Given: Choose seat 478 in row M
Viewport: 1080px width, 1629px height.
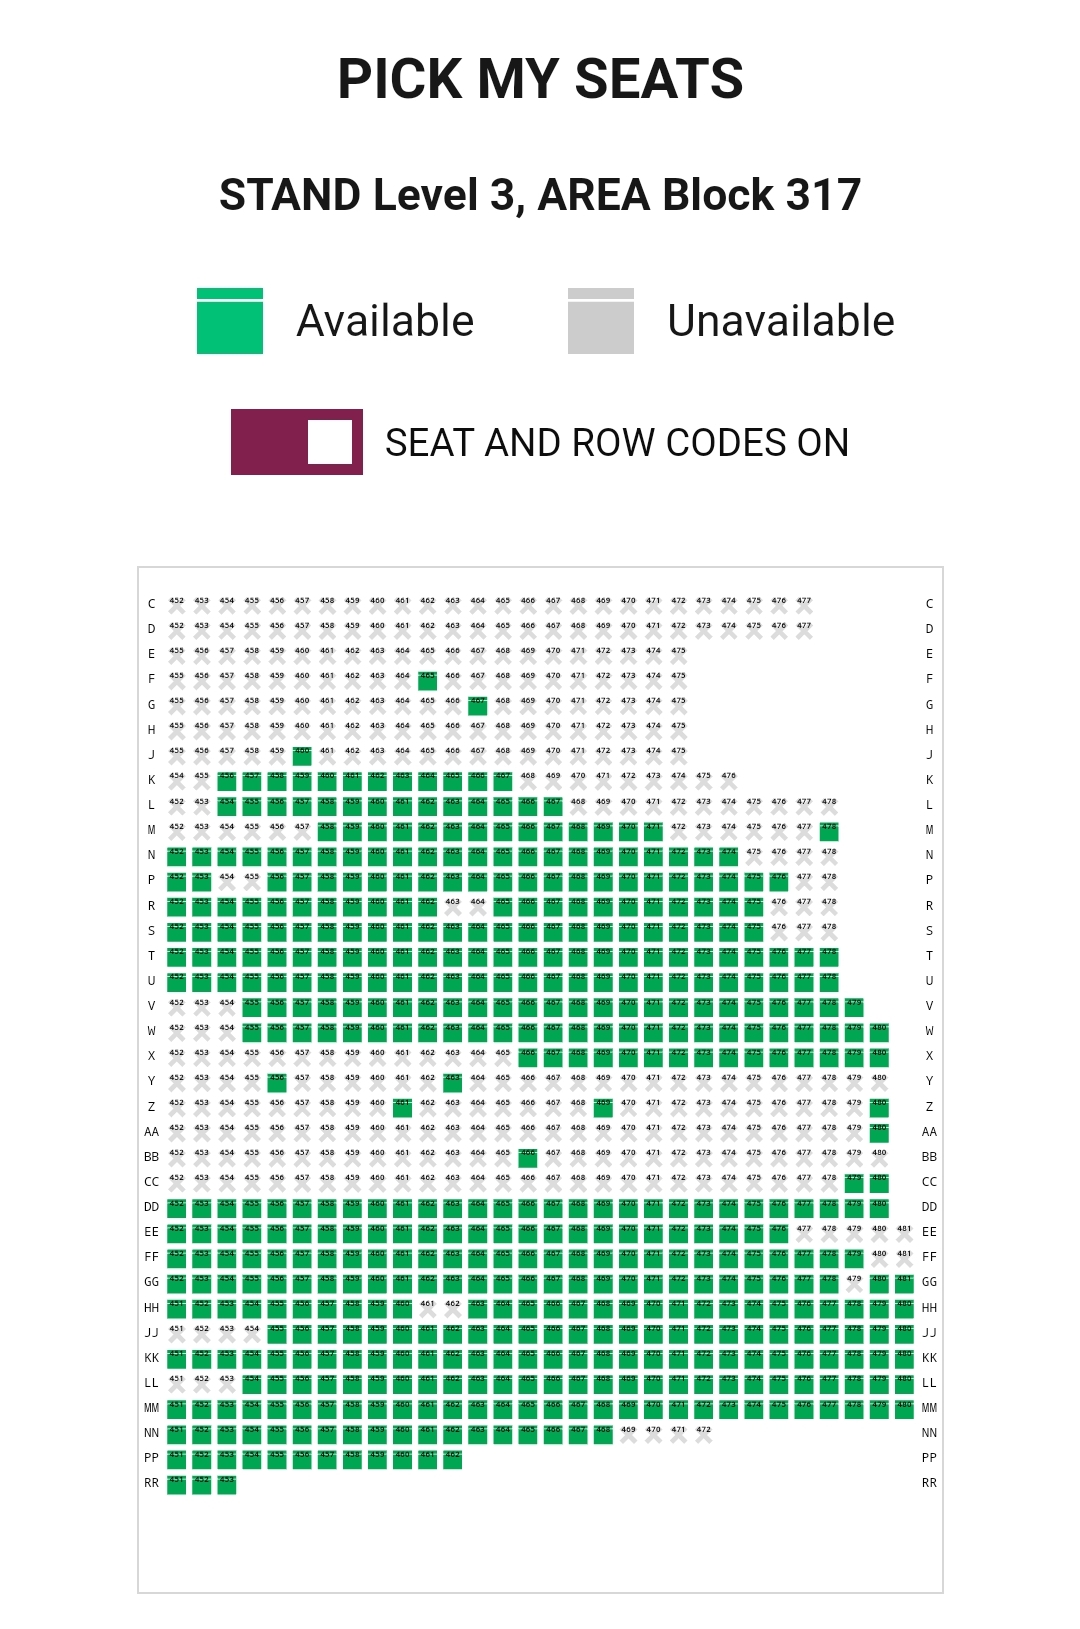Looking at the screenshot, I should [829, 832].
